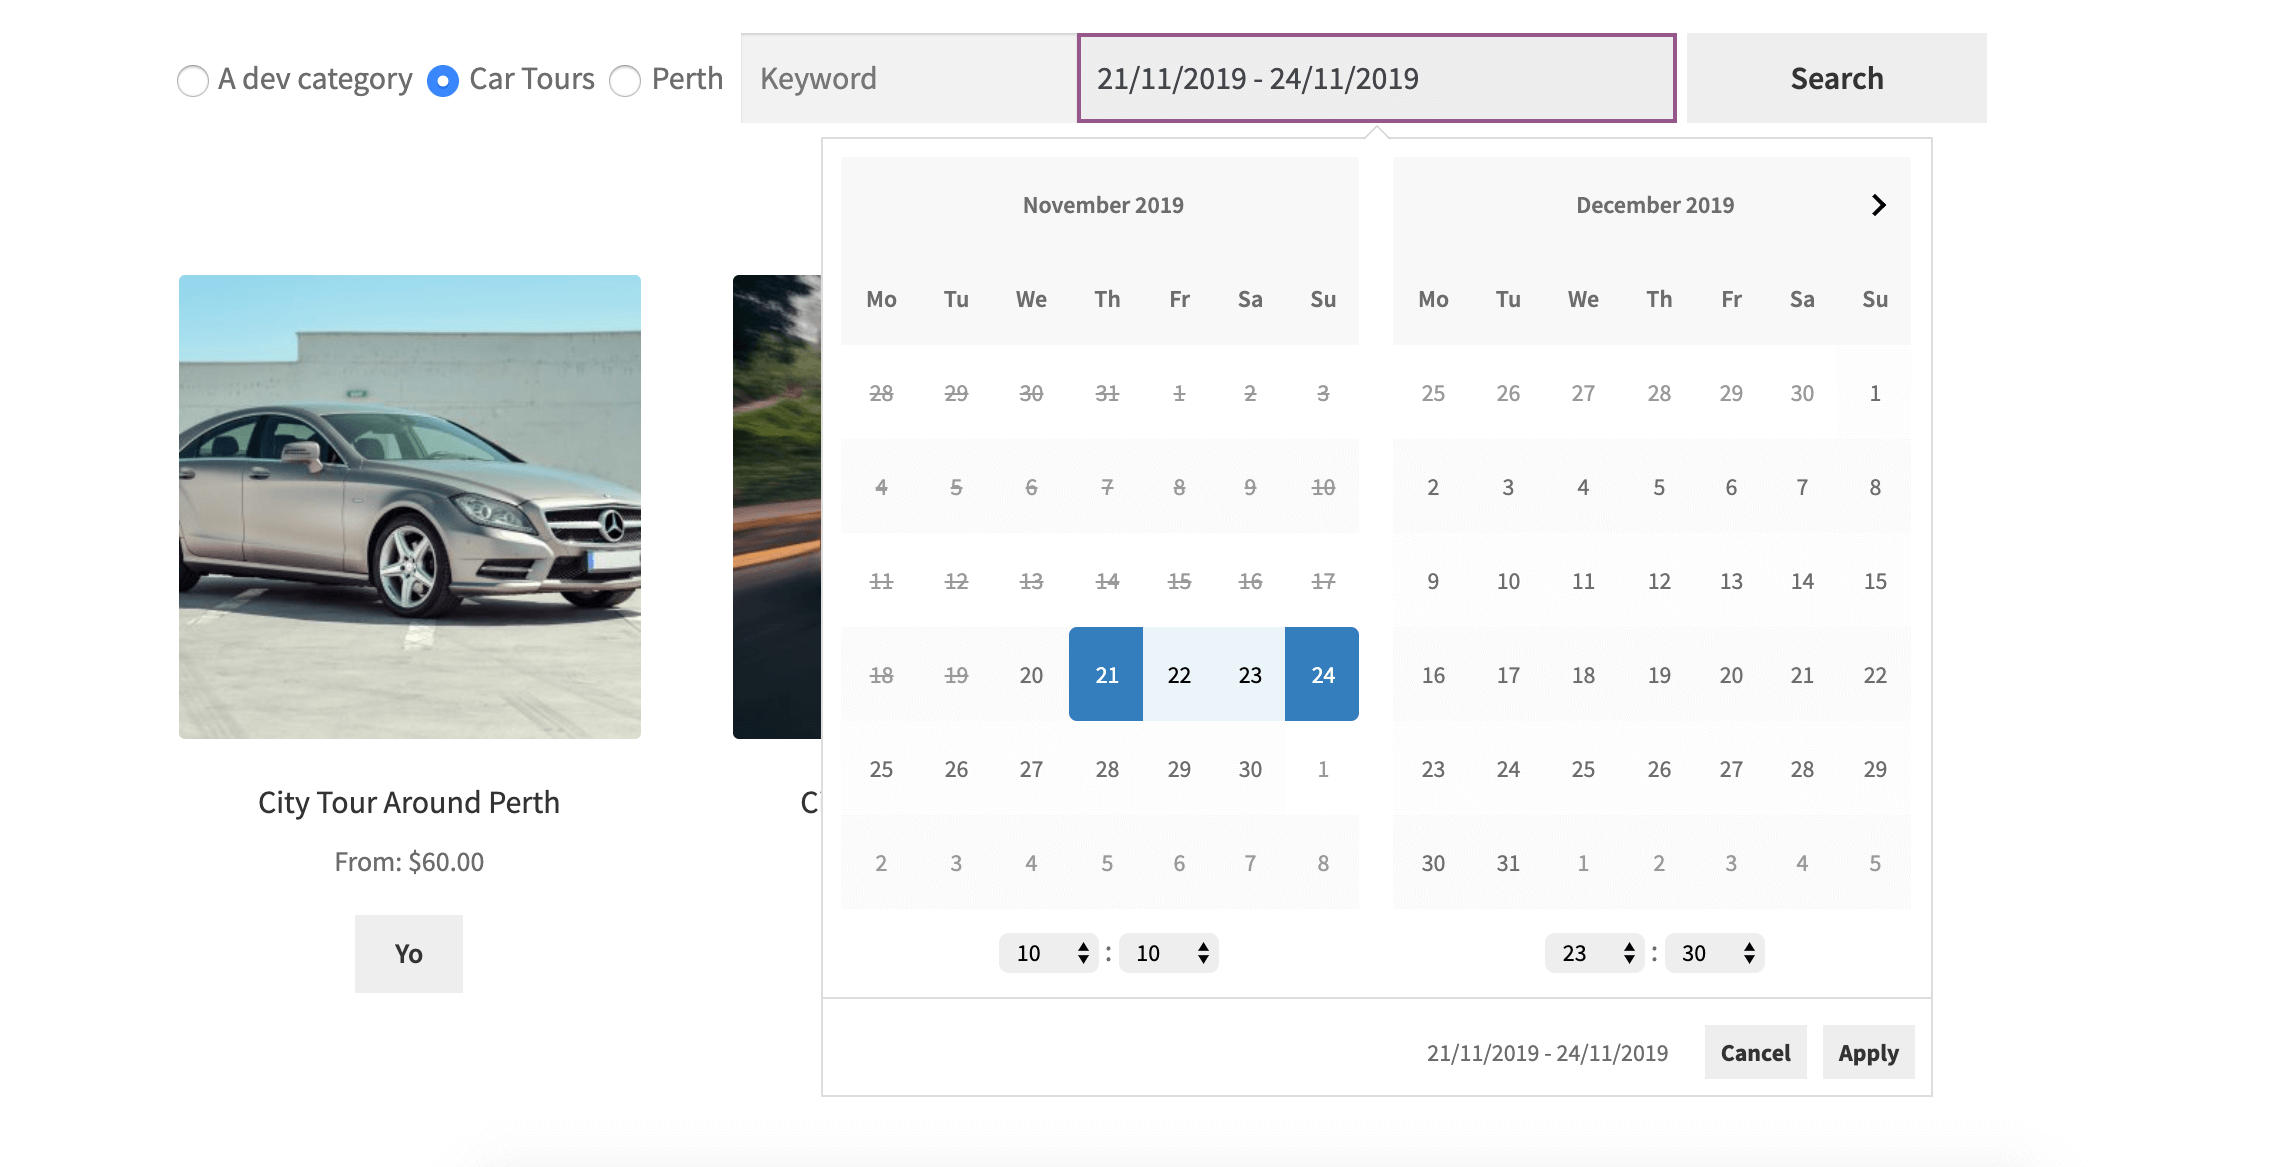Click the Search menu item
Viewport: 2277px width, 1167px height.
tap(1836, 77)
